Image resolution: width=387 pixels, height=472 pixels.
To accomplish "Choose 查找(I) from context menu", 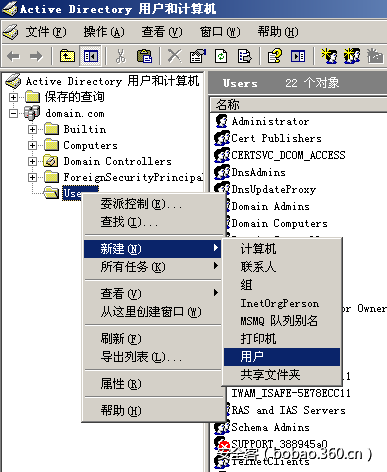I will (x=153, y=222).
